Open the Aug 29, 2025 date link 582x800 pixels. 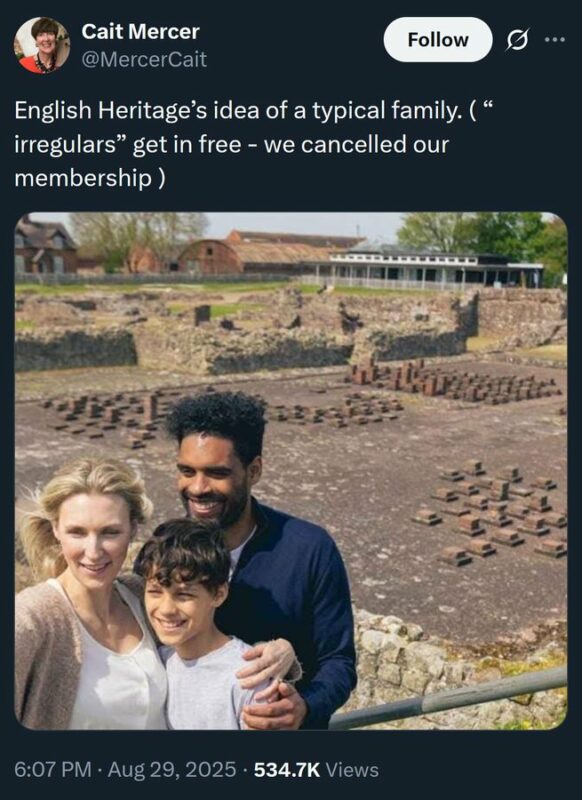(x=172, y=769)
